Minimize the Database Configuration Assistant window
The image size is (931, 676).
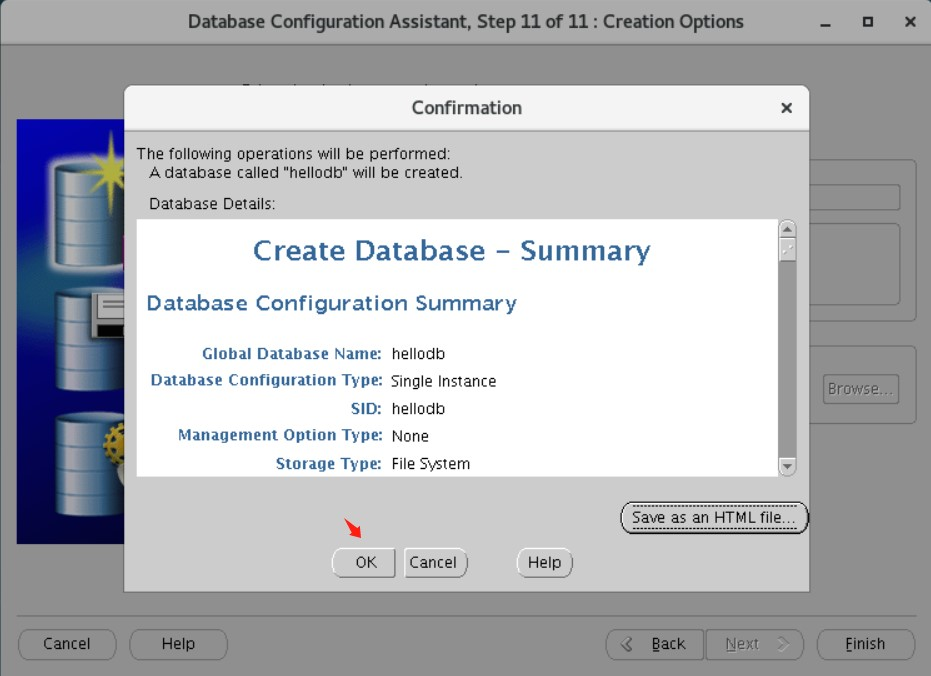pyautogui.click(x=825, y=23)
